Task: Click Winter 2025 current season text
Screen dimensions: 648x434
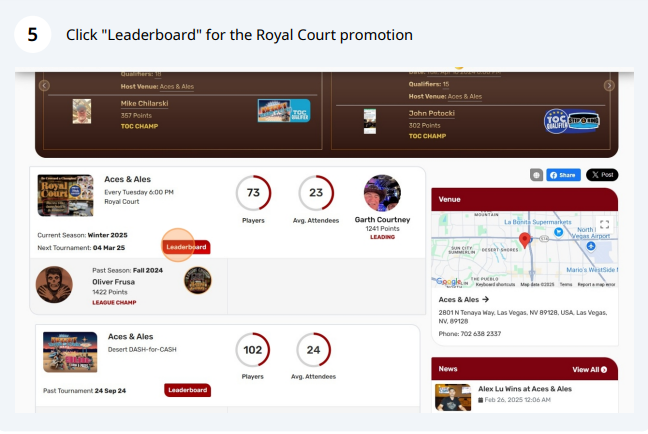Action: [x=107, y=235]
